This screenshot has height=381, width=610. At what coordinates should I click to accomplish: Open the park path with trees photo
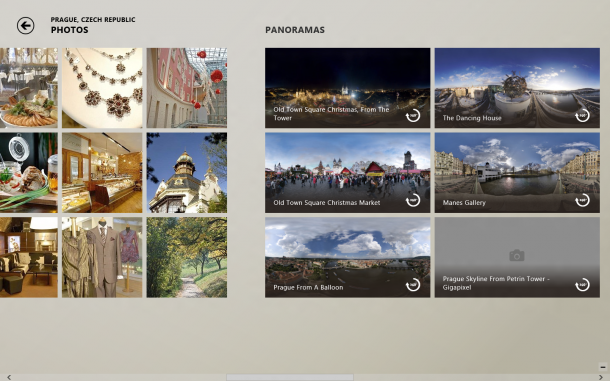[187, 258]
